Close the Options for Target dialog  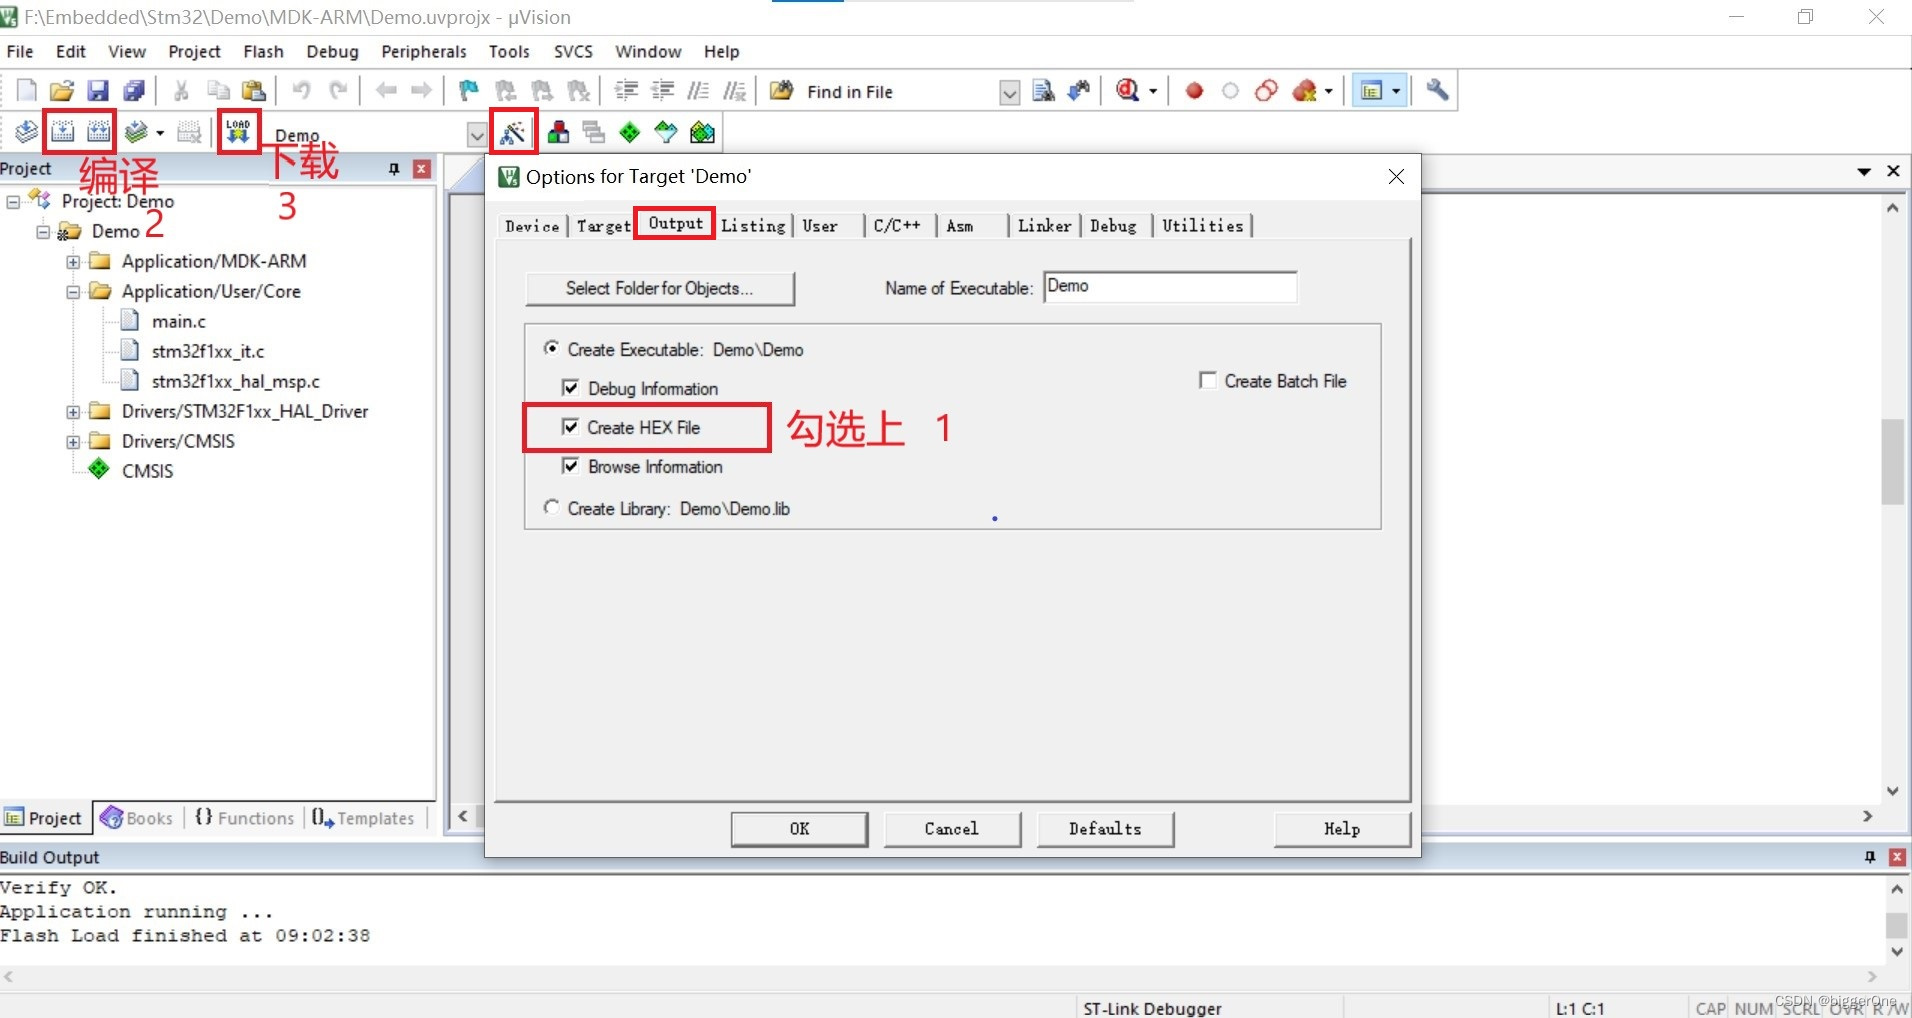coord(1396,177)
